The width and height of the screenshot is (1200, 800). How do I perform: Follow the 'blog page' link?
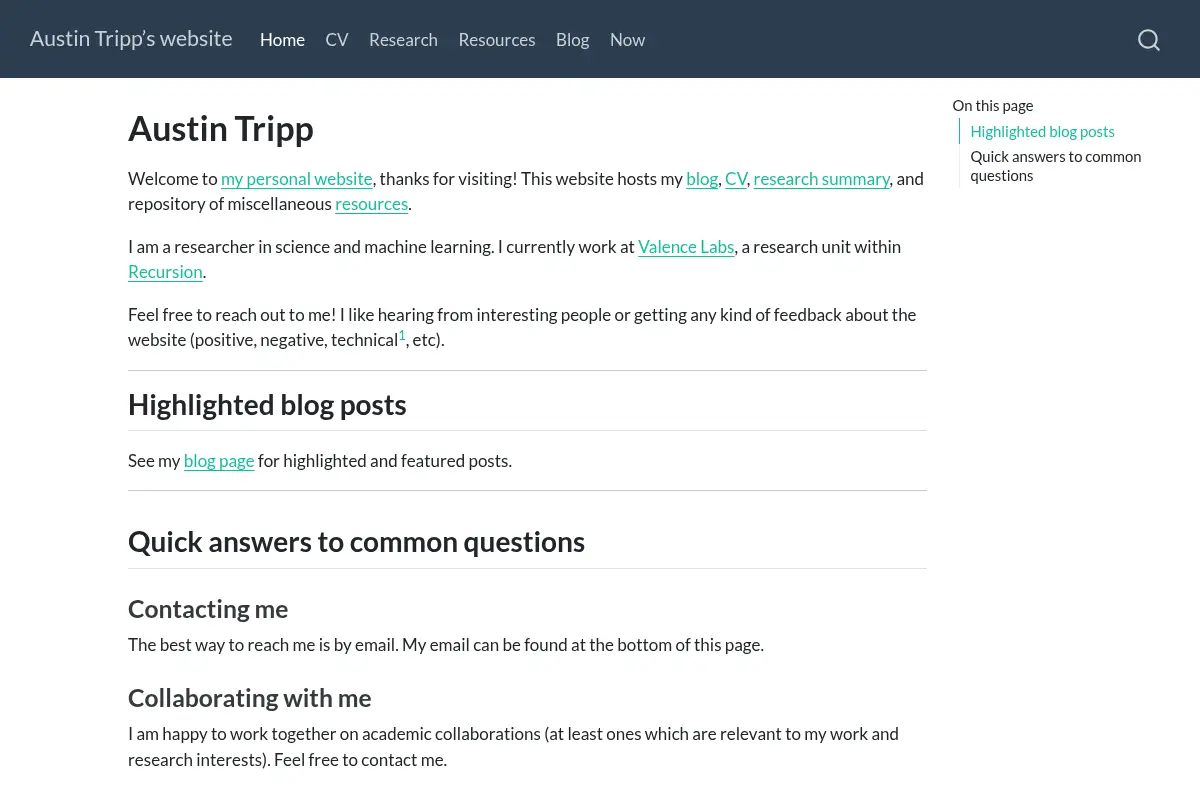(x=219, y=461)
